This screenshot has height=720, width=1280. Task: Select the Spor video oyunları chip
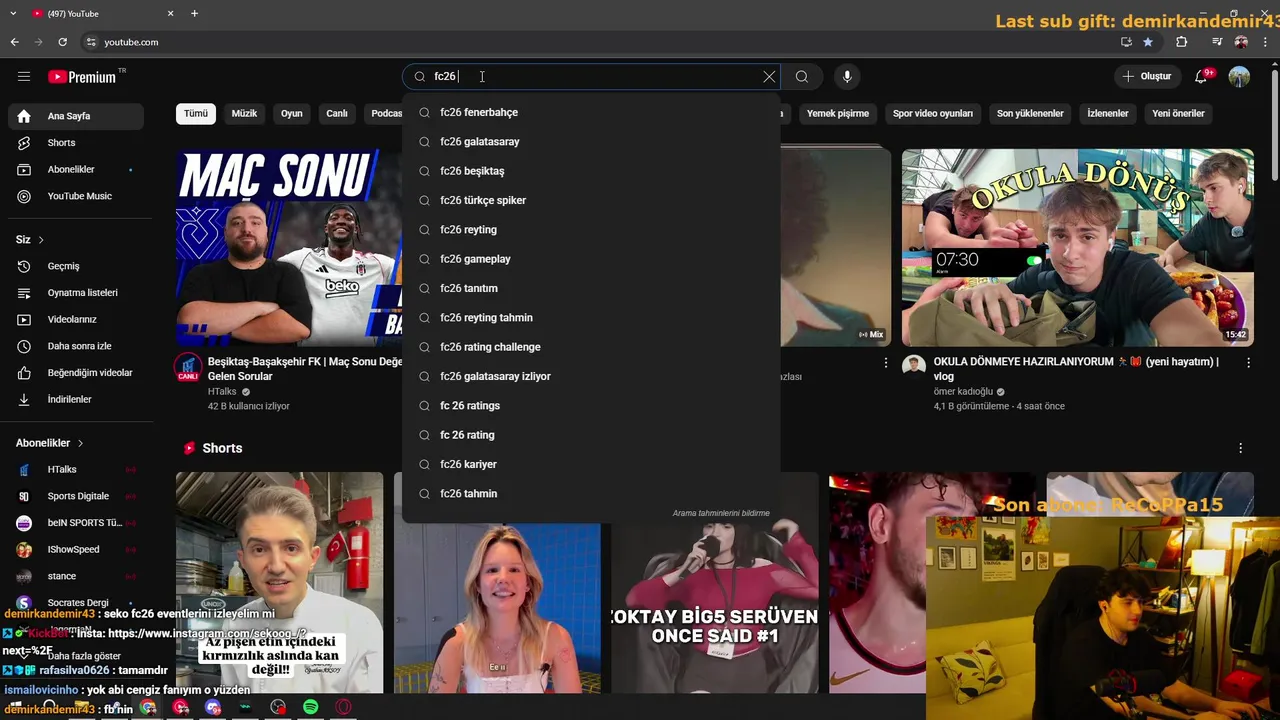click(x=933, y=113)
